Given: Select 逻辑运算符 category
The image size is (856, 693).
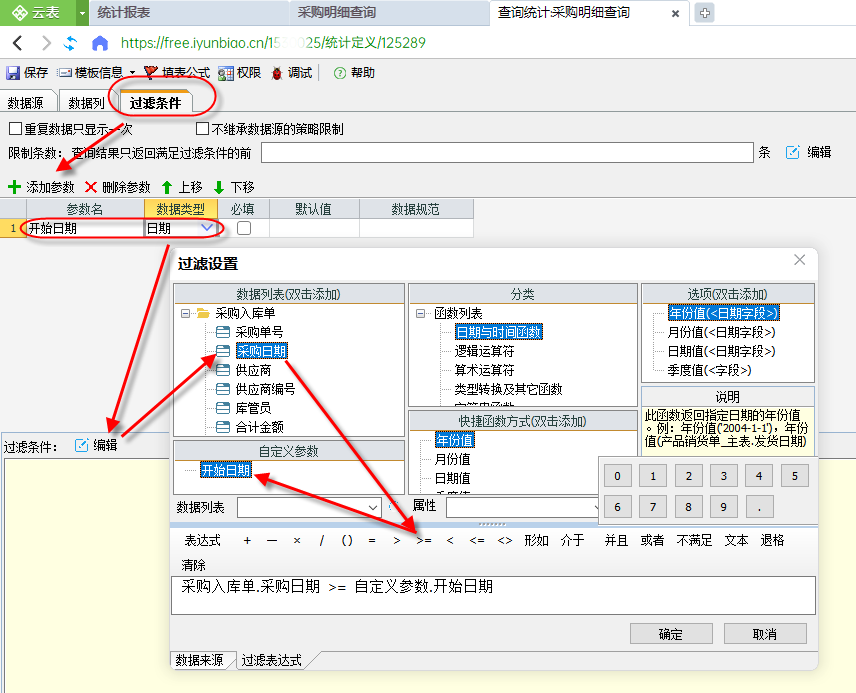Looking at the screenshot, I should pyautogui.click(x=484, y=351).
